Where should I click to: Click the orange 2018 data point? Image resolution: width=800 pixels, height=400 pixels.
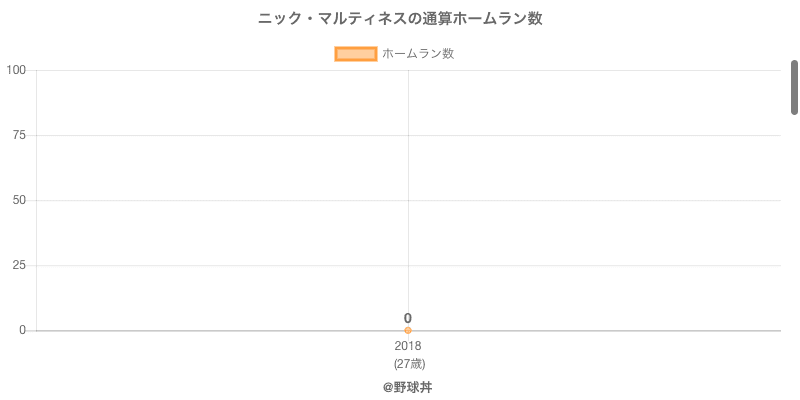click(x=408, y=330)
